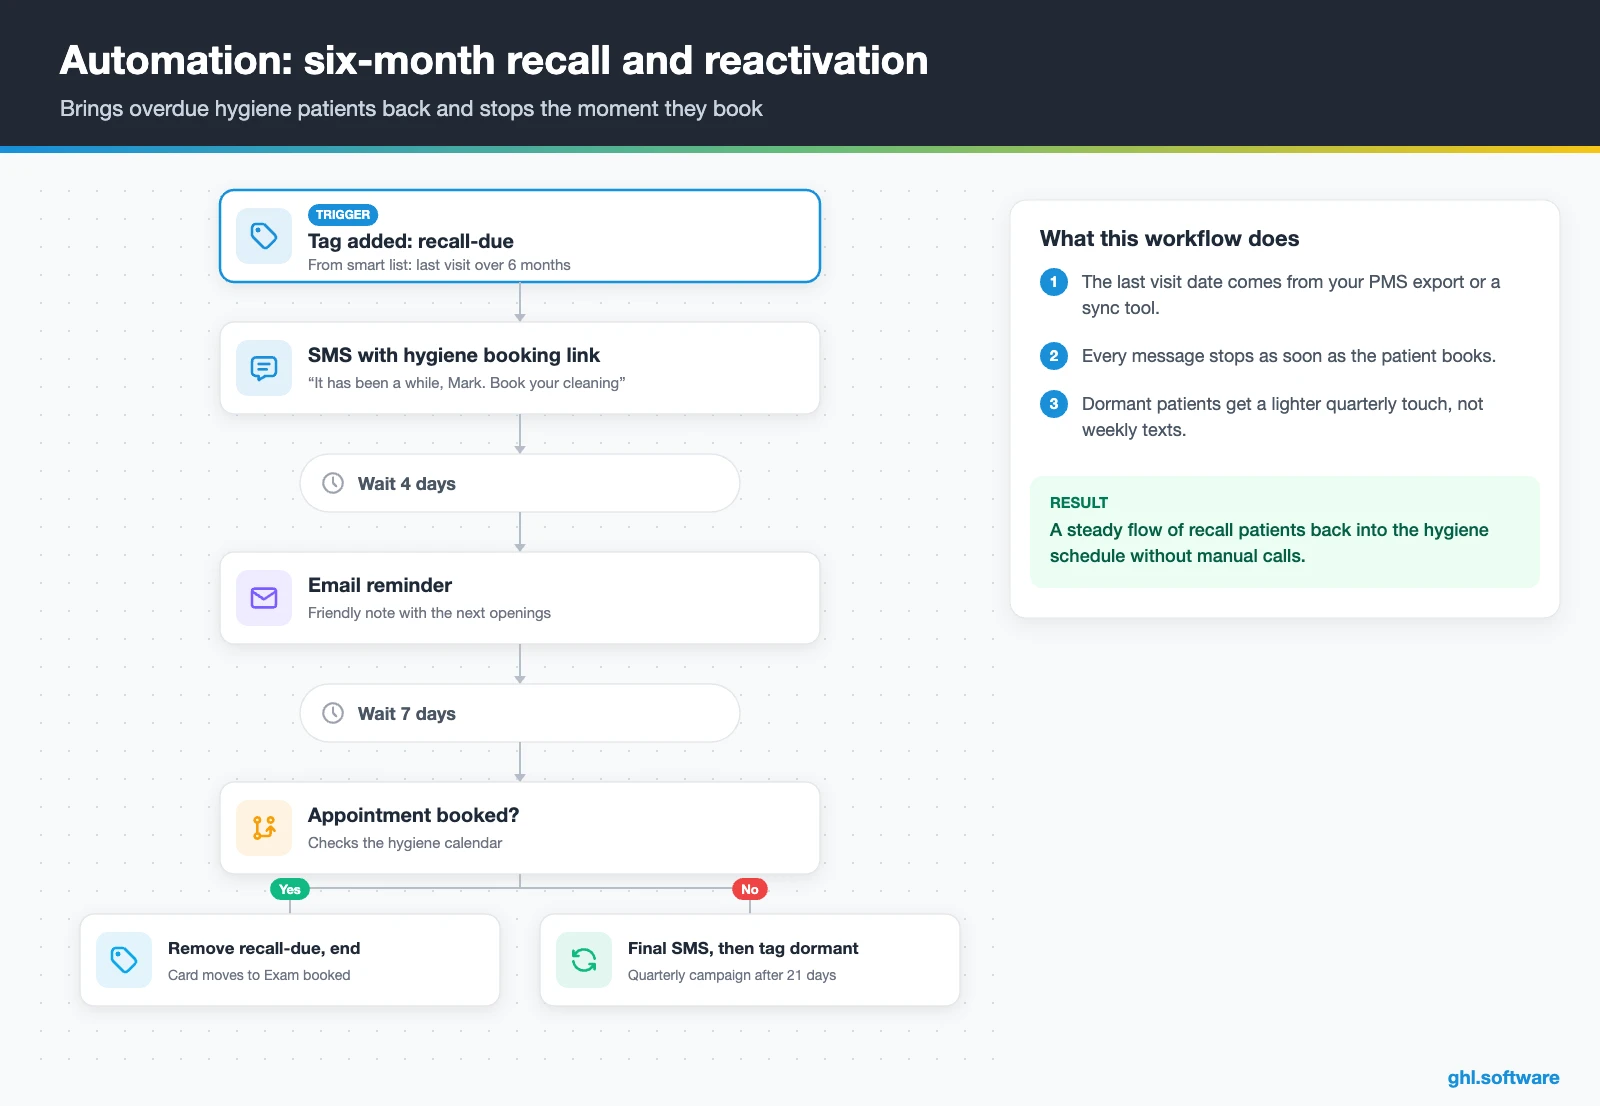
Task: Click 'A steady flow of recall patients' result text
Action: [1269, 543]
